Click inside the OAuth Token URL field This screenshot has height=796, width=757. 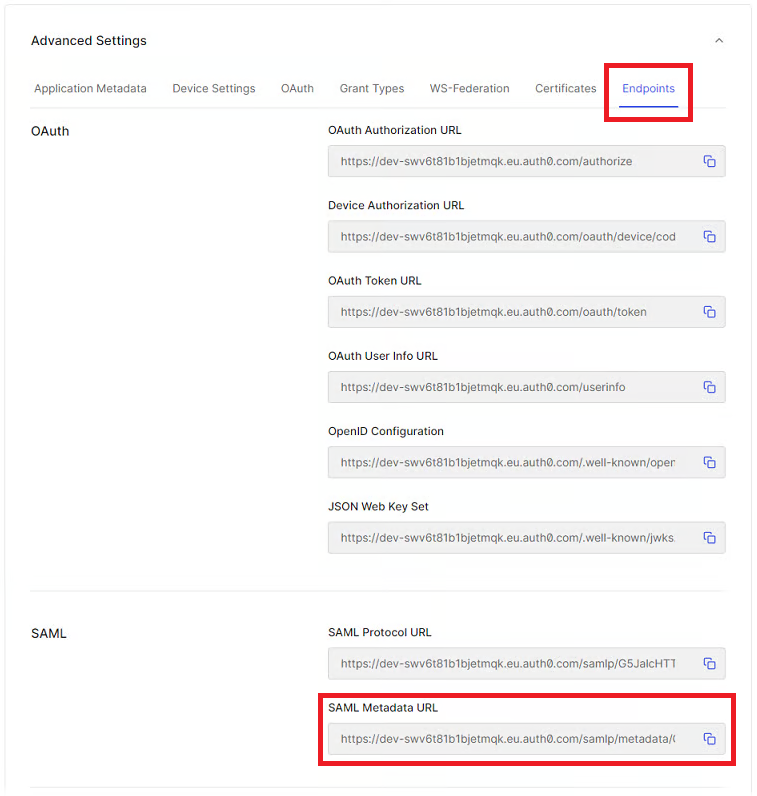pyautogui.click(x=510, y=312)
